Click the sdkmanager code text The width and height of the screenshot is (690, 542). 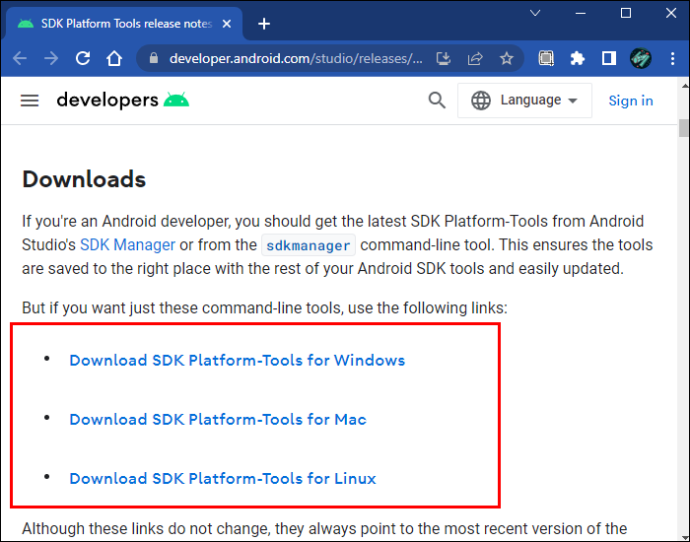coord(308,245)
